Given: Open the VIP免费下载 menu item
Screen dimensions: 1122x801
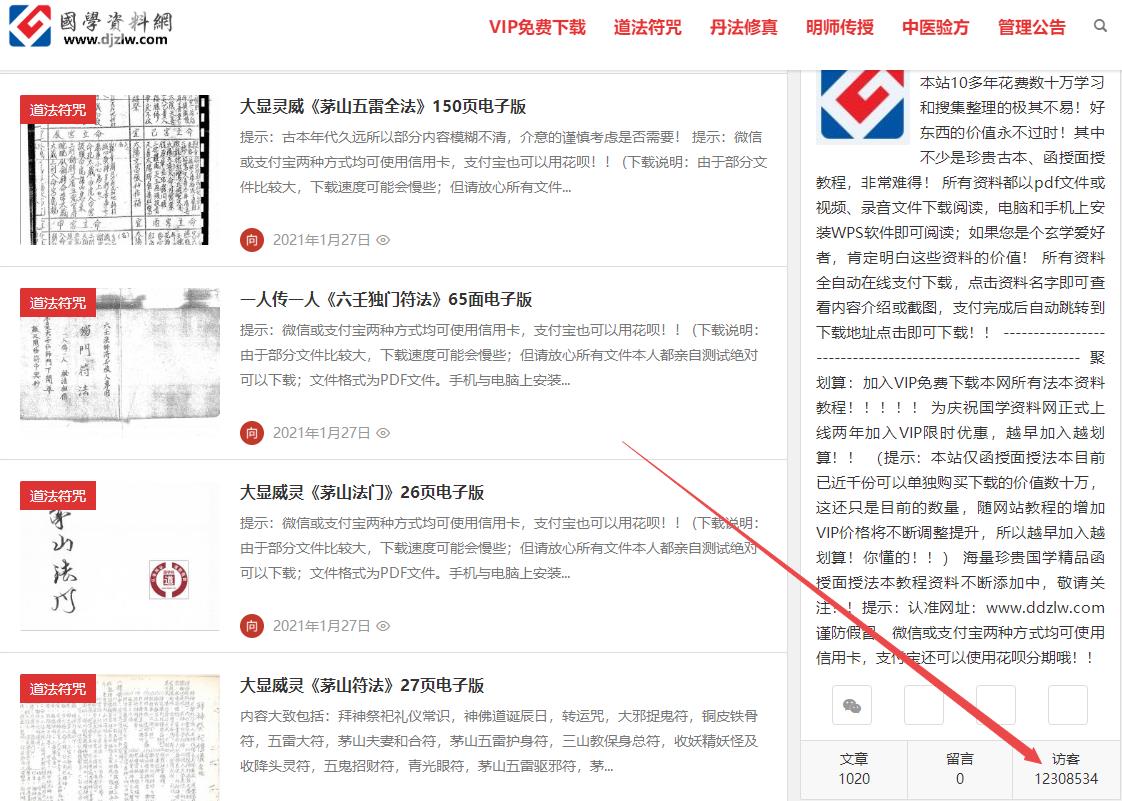Looking at the screenshot, I should pyautogui.click(x=537, y=27).
